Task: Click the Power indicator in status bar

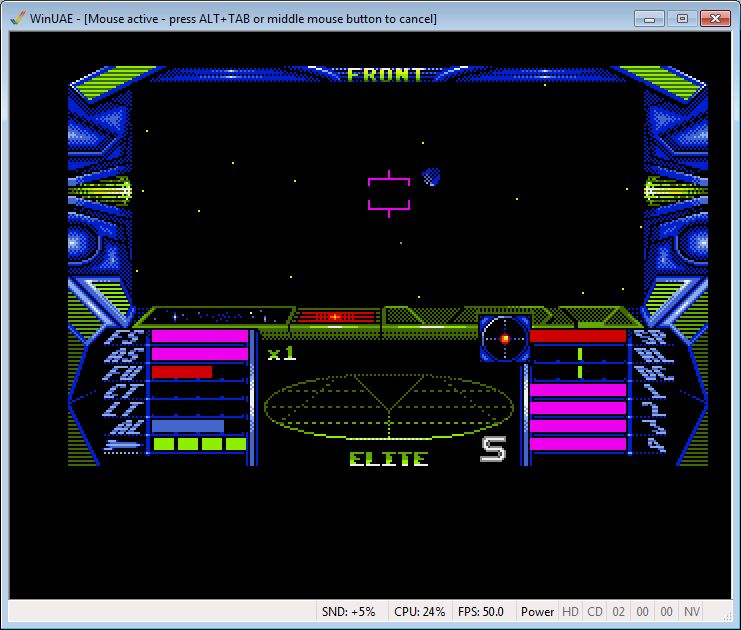Action: click(537, 612)
